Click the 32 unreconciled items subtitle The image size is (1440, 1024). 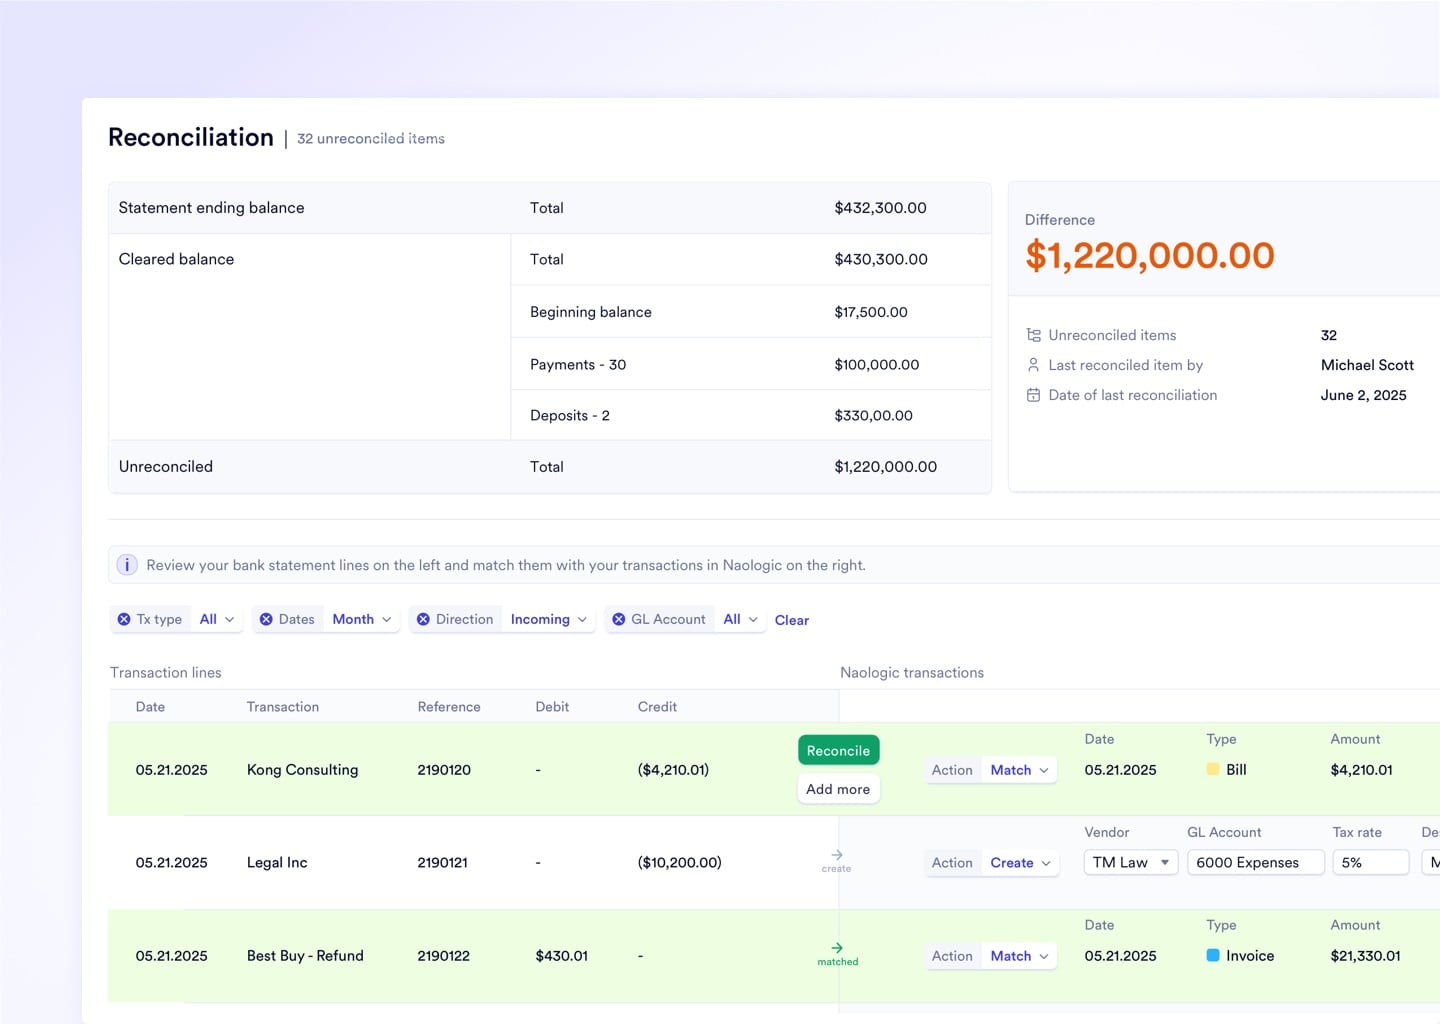(371, 139)
